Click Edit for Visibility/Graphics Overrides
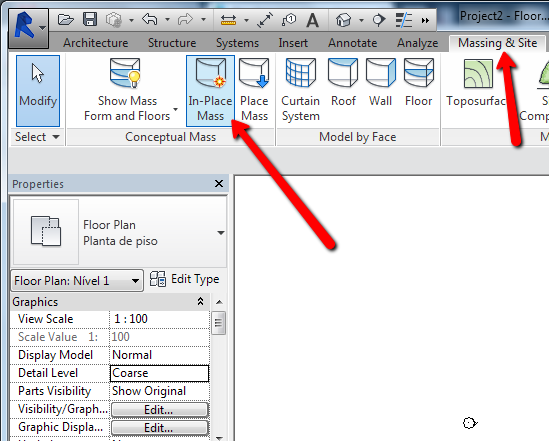549x441 pixels. click(160, 410)
